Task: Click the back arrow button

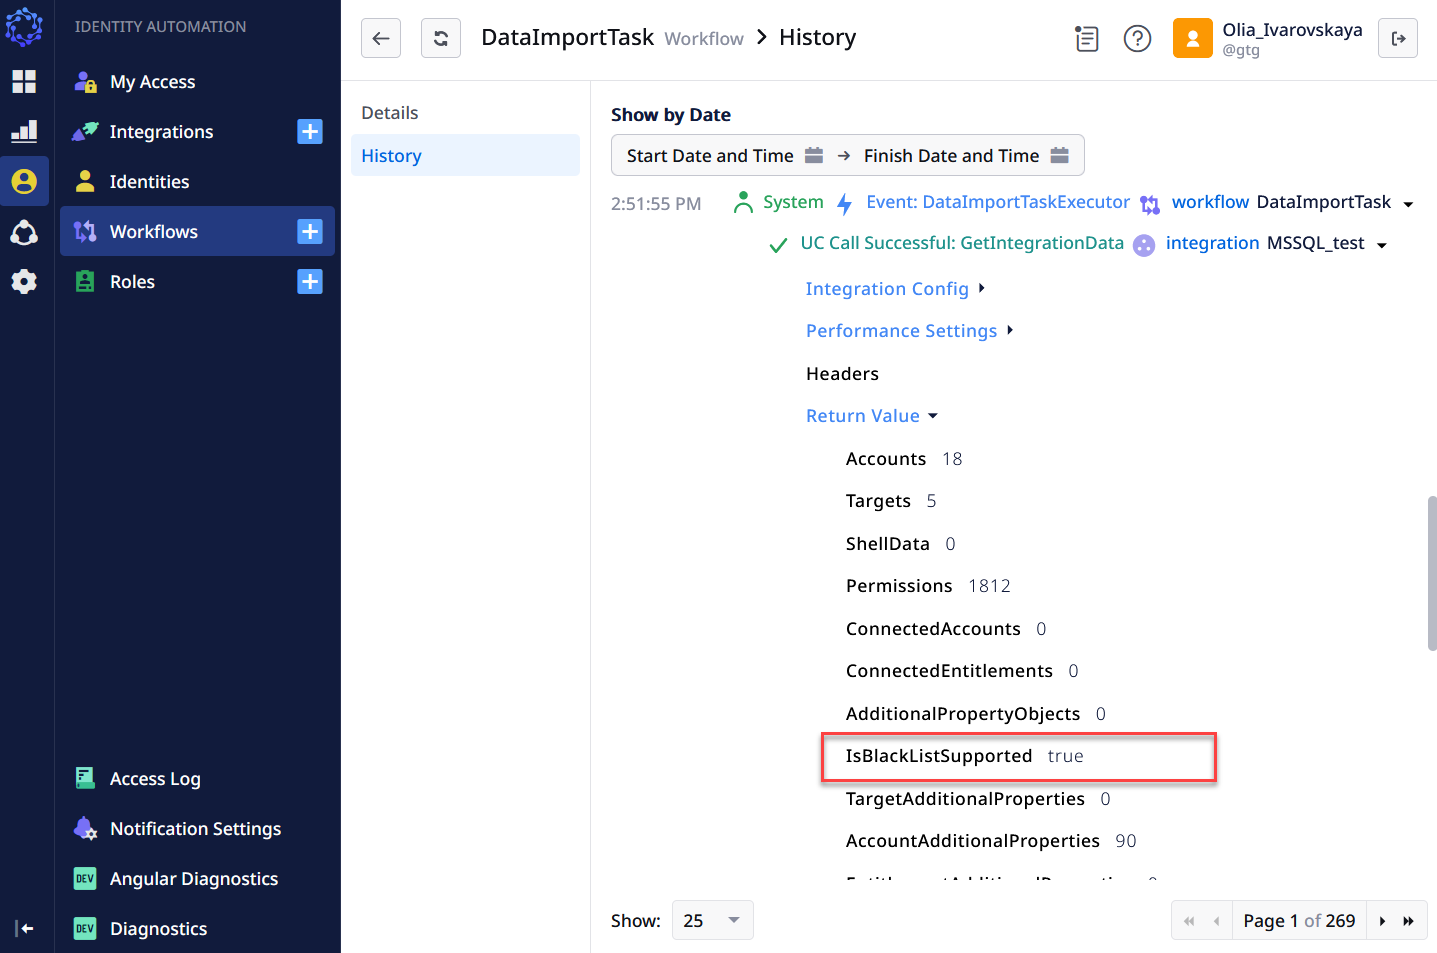Action: click(381, 39)
